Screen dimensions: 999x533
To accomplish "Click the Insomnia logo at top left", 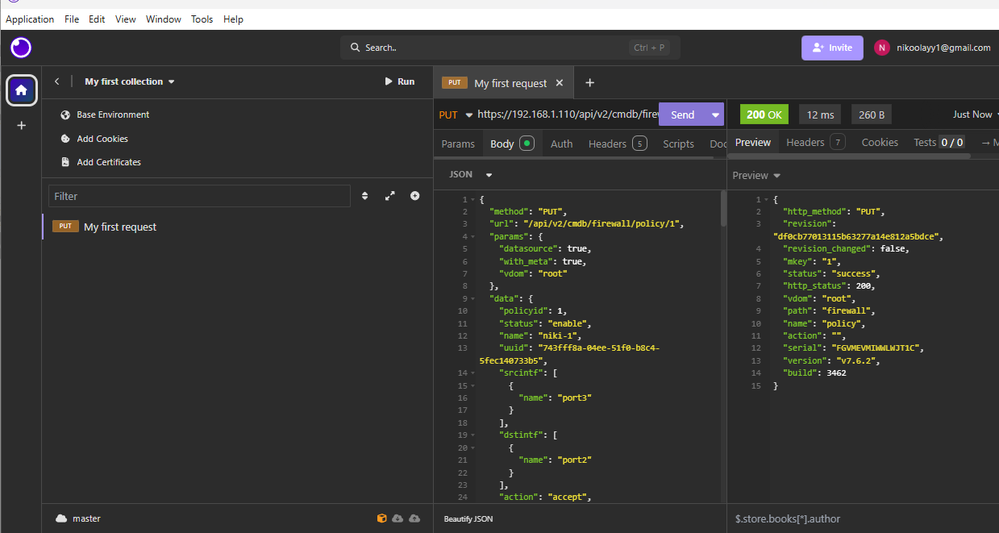I will [21, 47].
